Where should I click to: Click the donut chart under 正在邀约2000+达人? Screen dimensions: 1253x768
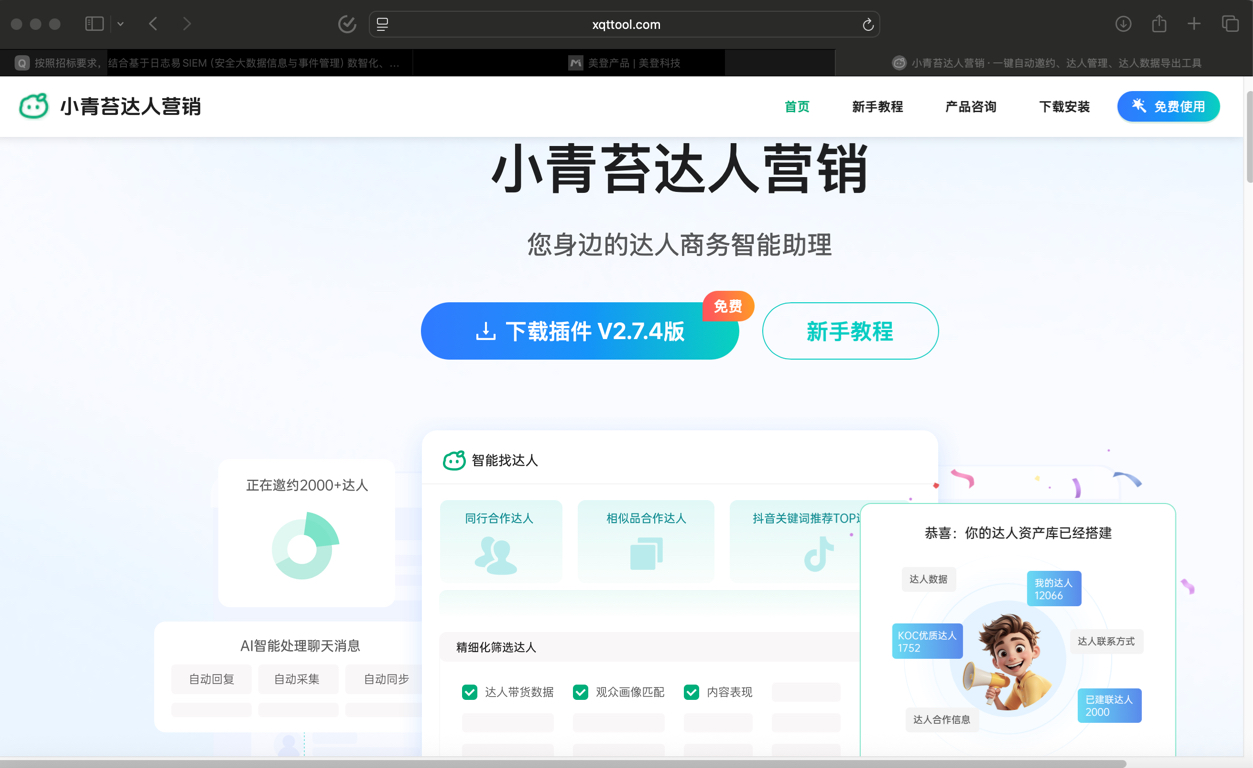pos(305,546)
